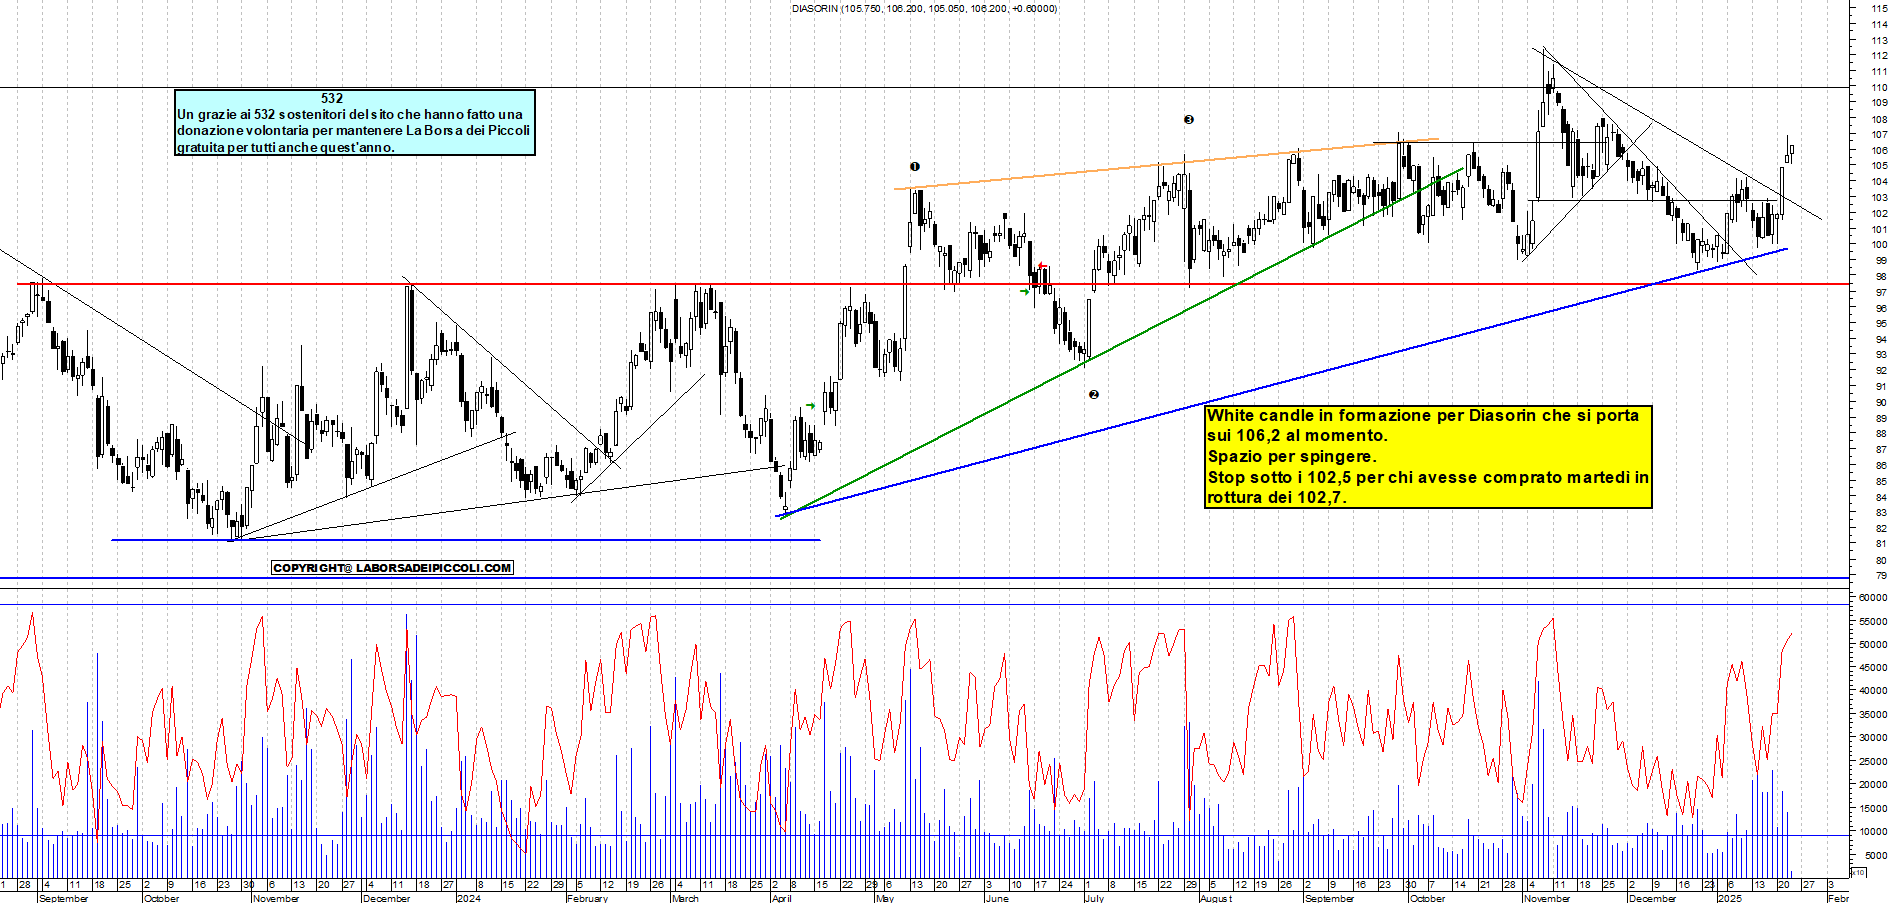Click the '2024' year label on time axis
The image size is (1890, 903).
tap(468, 898)
